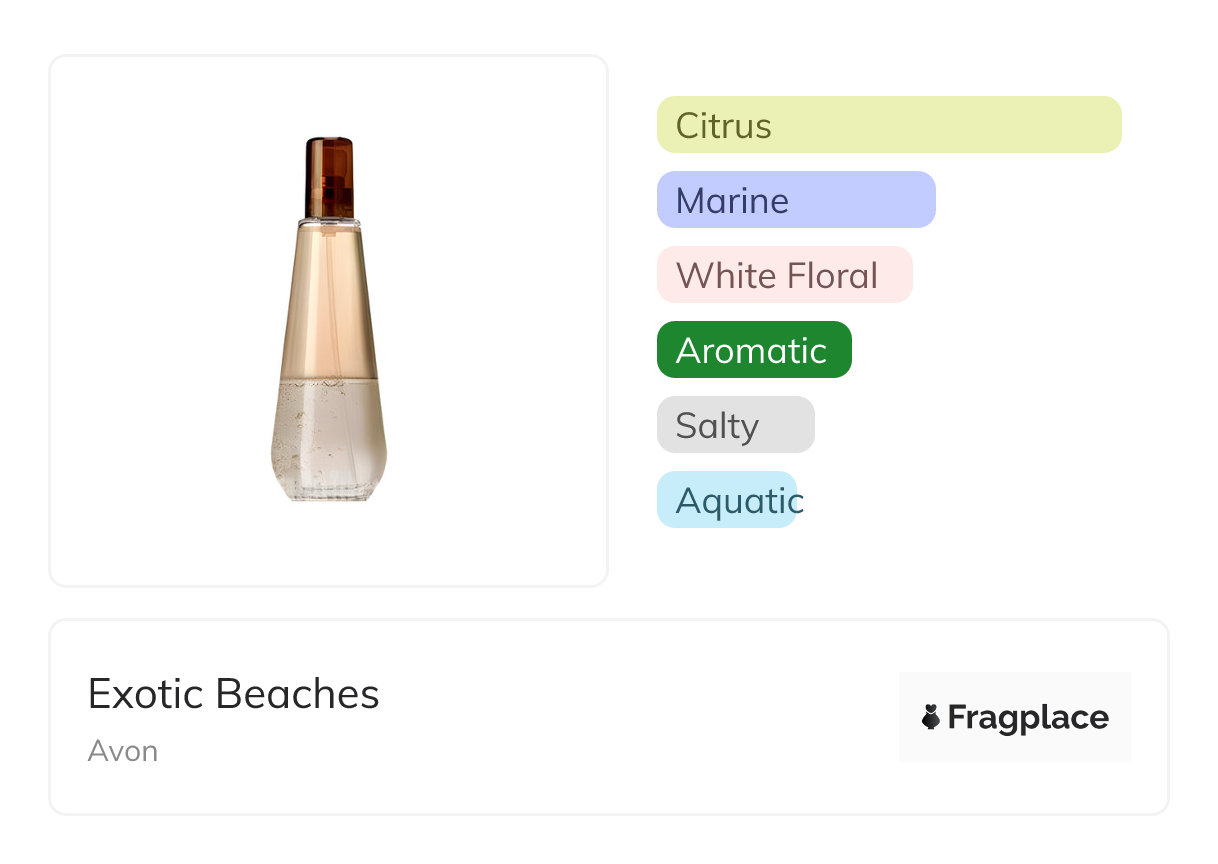This screenshot has height=864, width=1218.
Task: Click the brown cap of the bottle
Action: [329, 175]
